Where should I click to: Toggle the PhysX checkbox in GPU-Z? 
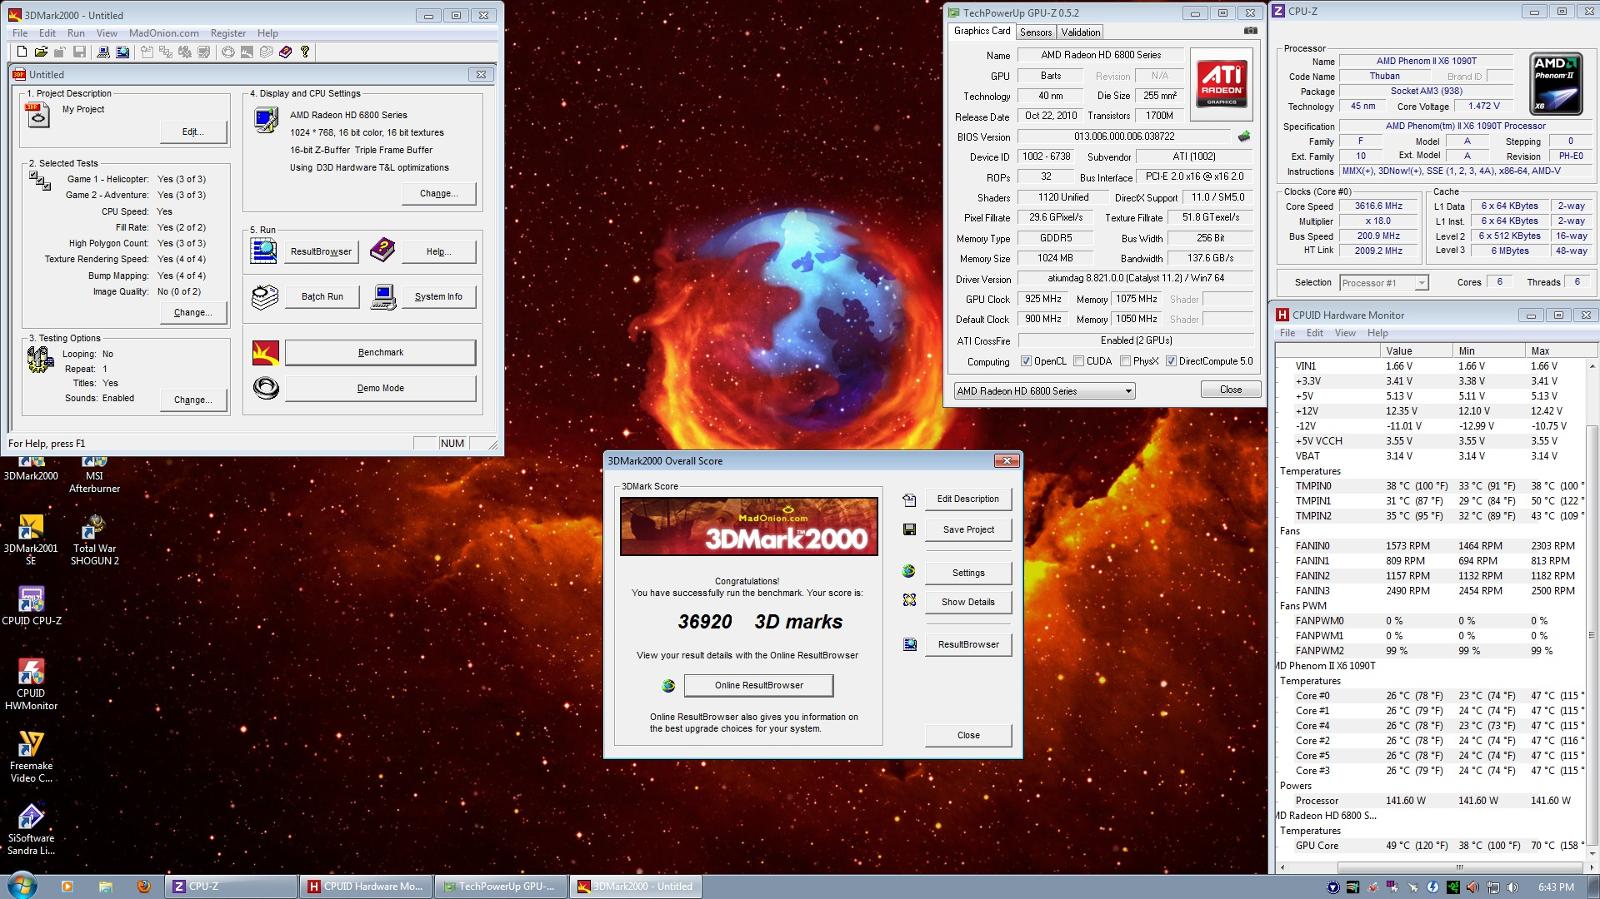[x=1126, y=361]
